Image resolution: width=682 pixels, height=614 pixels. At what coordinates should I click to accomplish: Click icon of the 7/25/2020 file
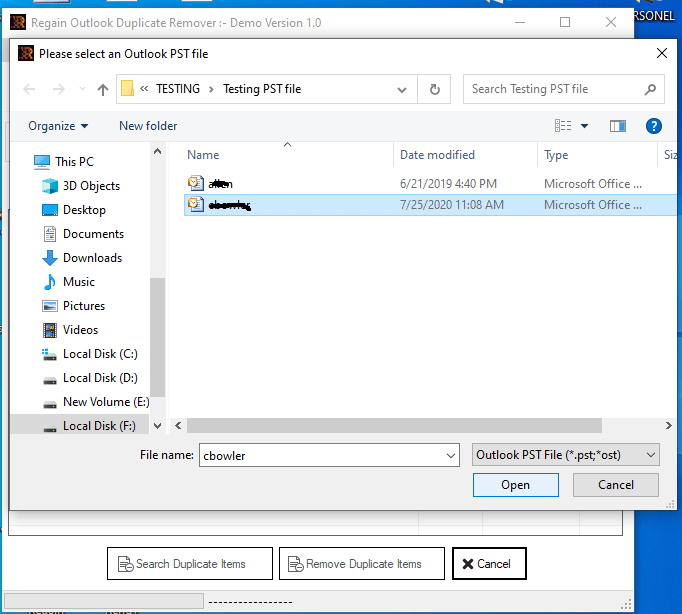[196, 204]
